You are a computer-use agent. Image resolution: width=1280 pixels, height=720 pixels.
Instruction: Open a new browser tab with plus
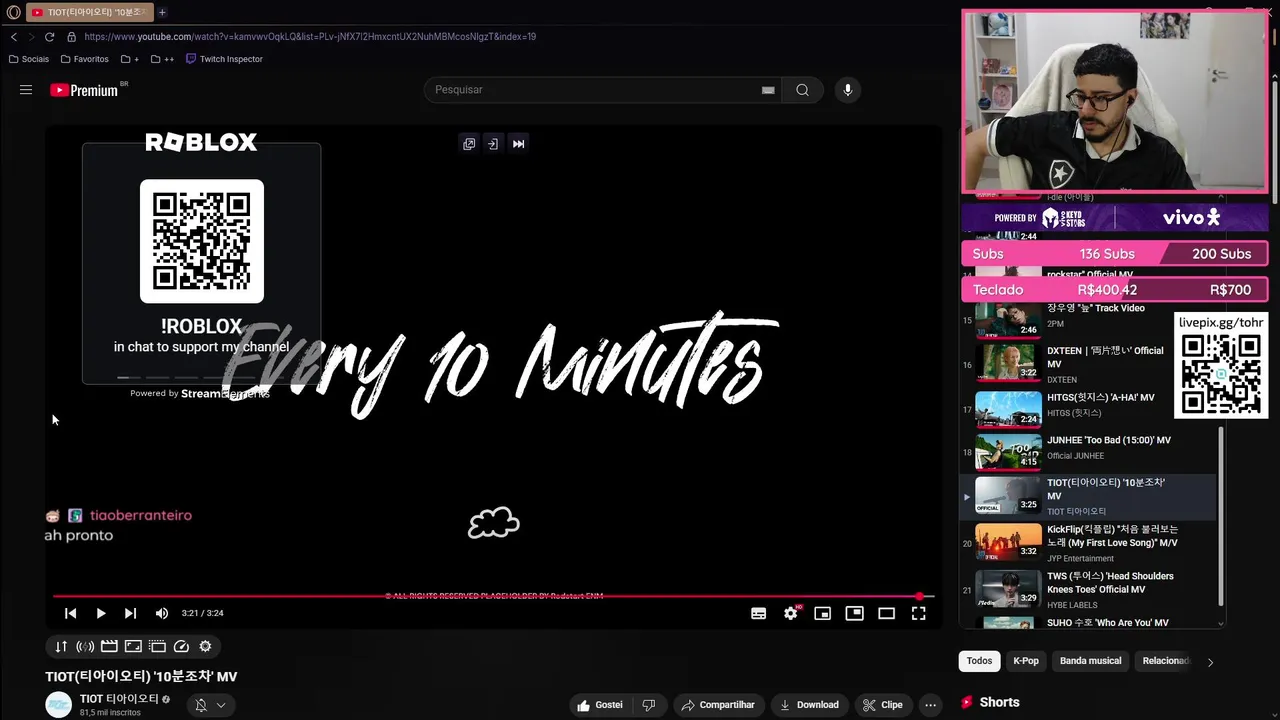162,13
